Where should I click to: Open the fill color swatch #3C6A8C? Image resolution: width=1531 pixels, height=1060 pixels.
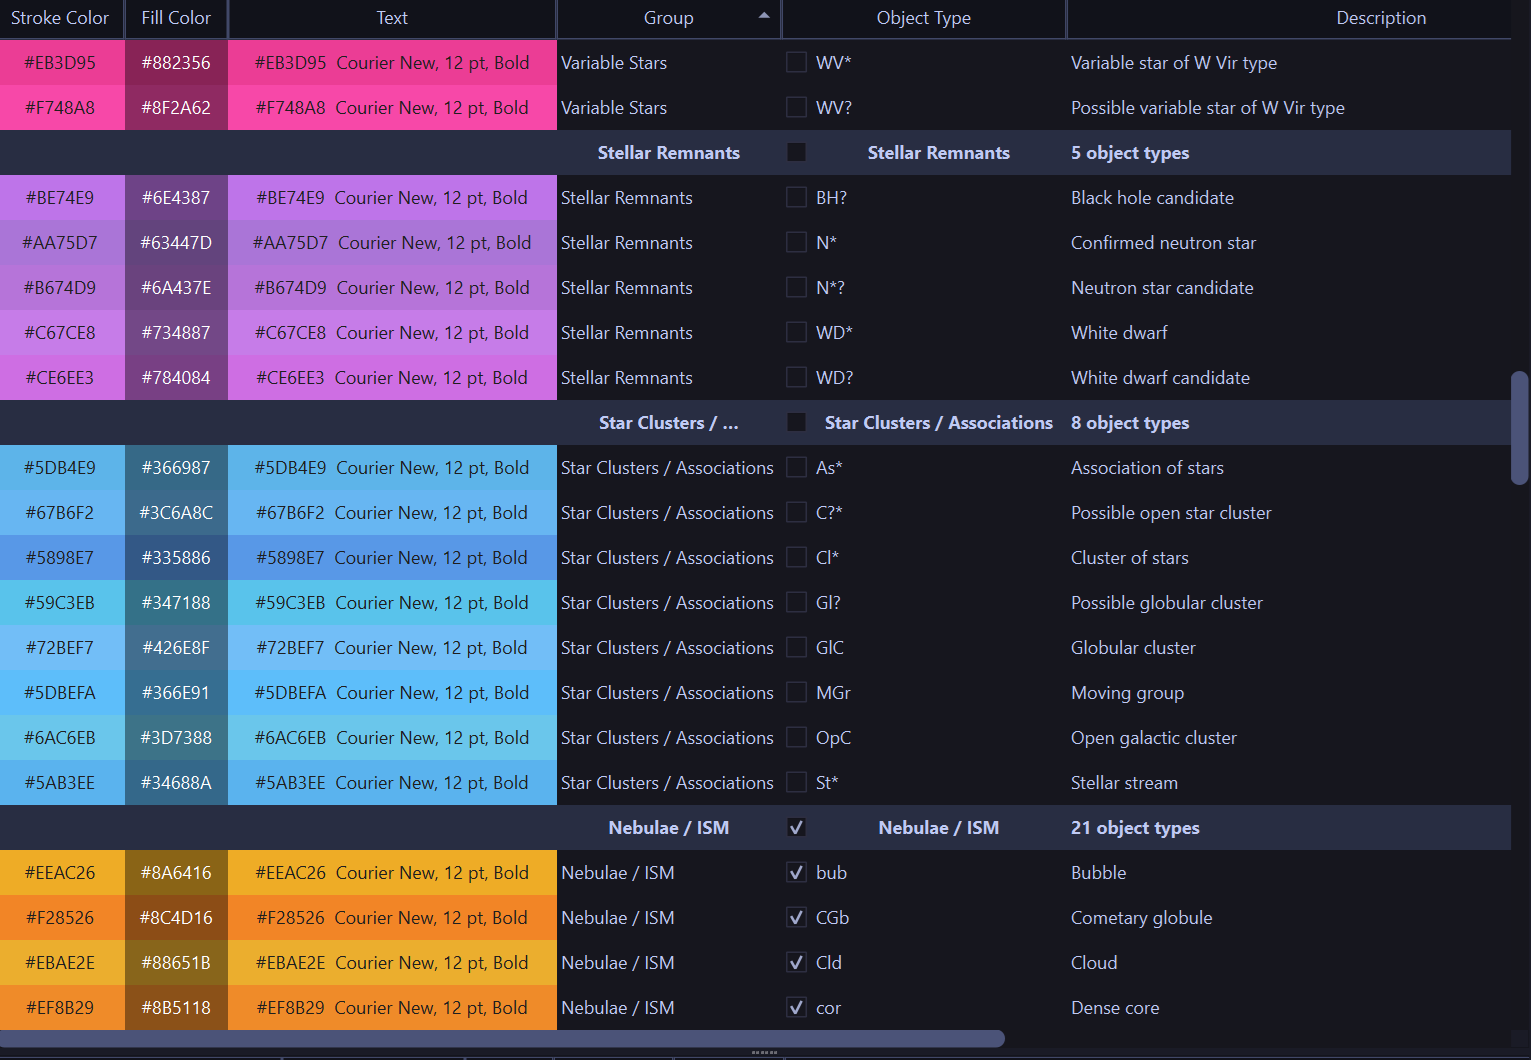176,512
